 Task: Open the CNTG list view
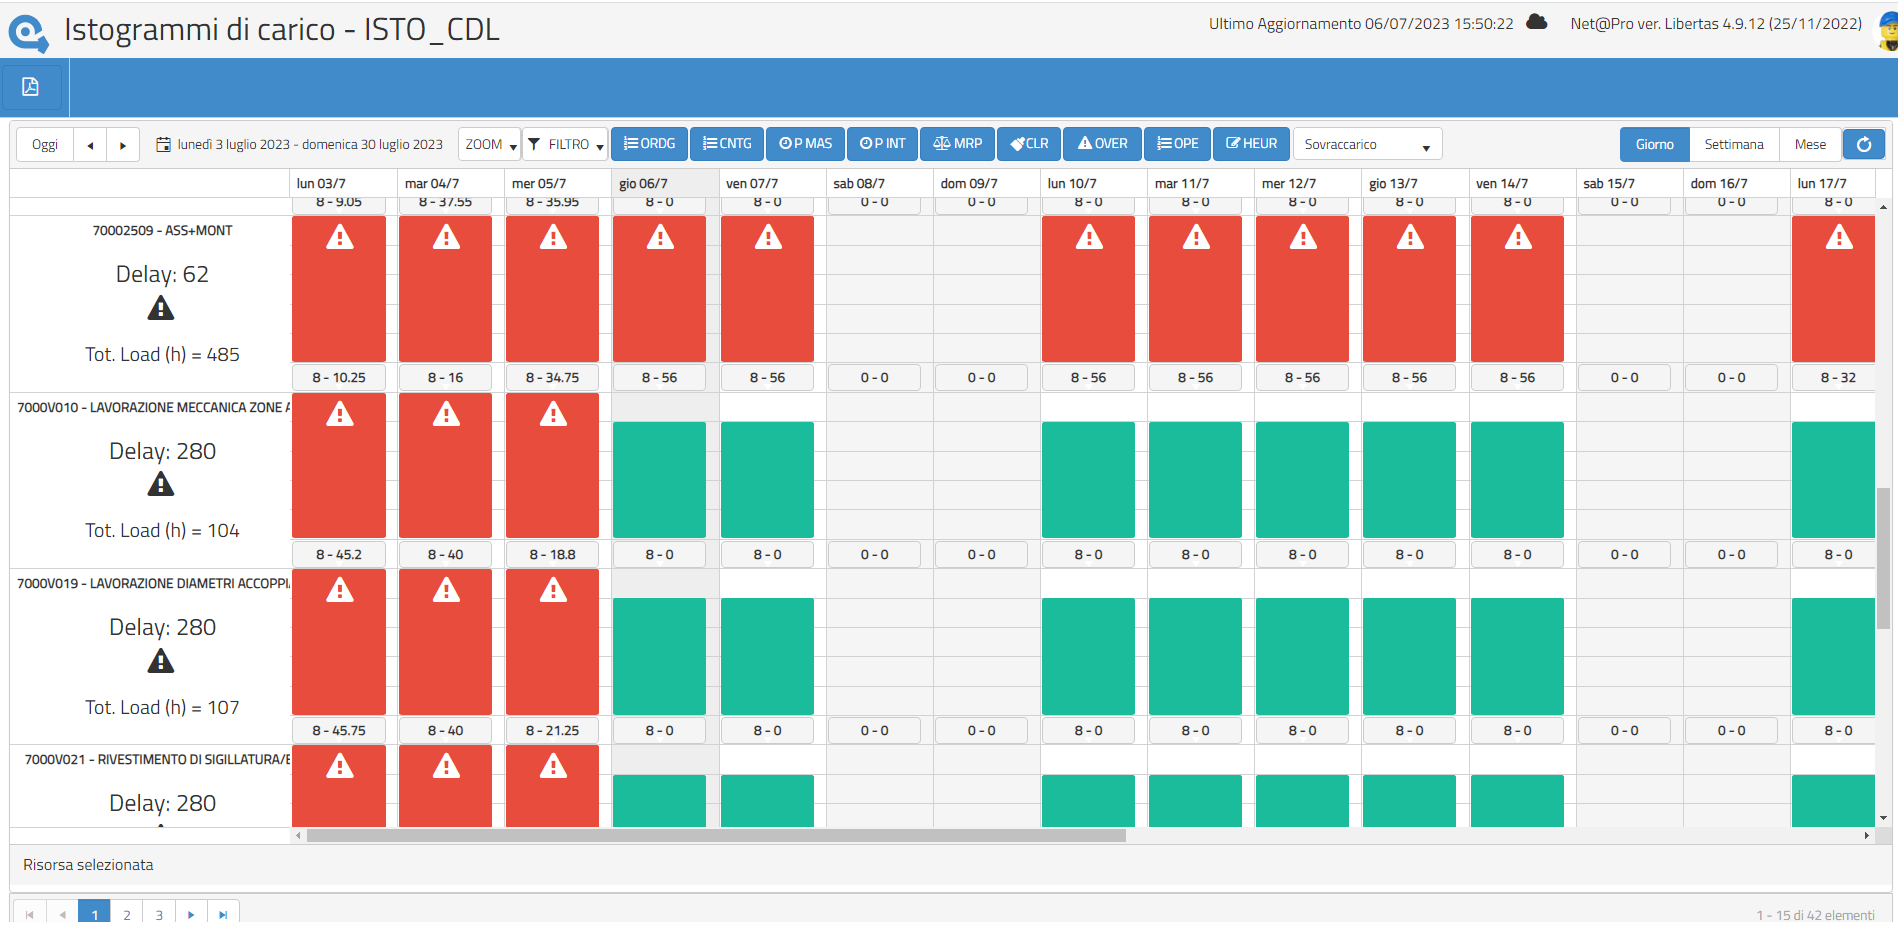click(x=726, y=144)
